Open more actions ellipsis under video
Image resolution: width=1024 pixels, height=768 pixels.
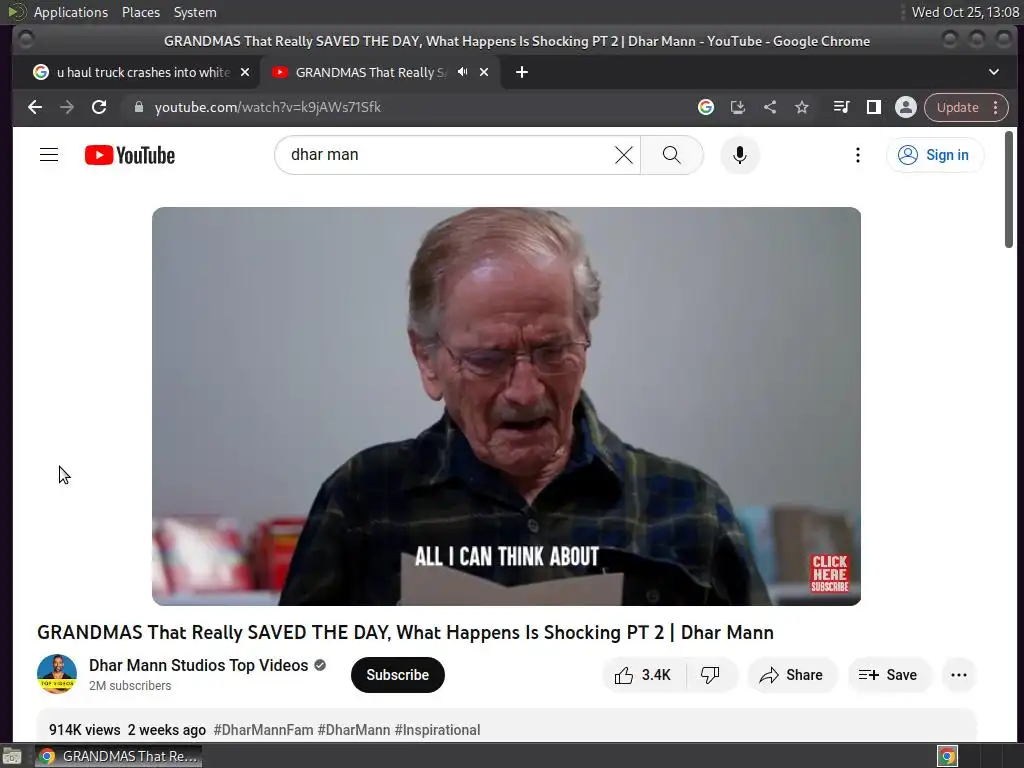click(959, 675)
